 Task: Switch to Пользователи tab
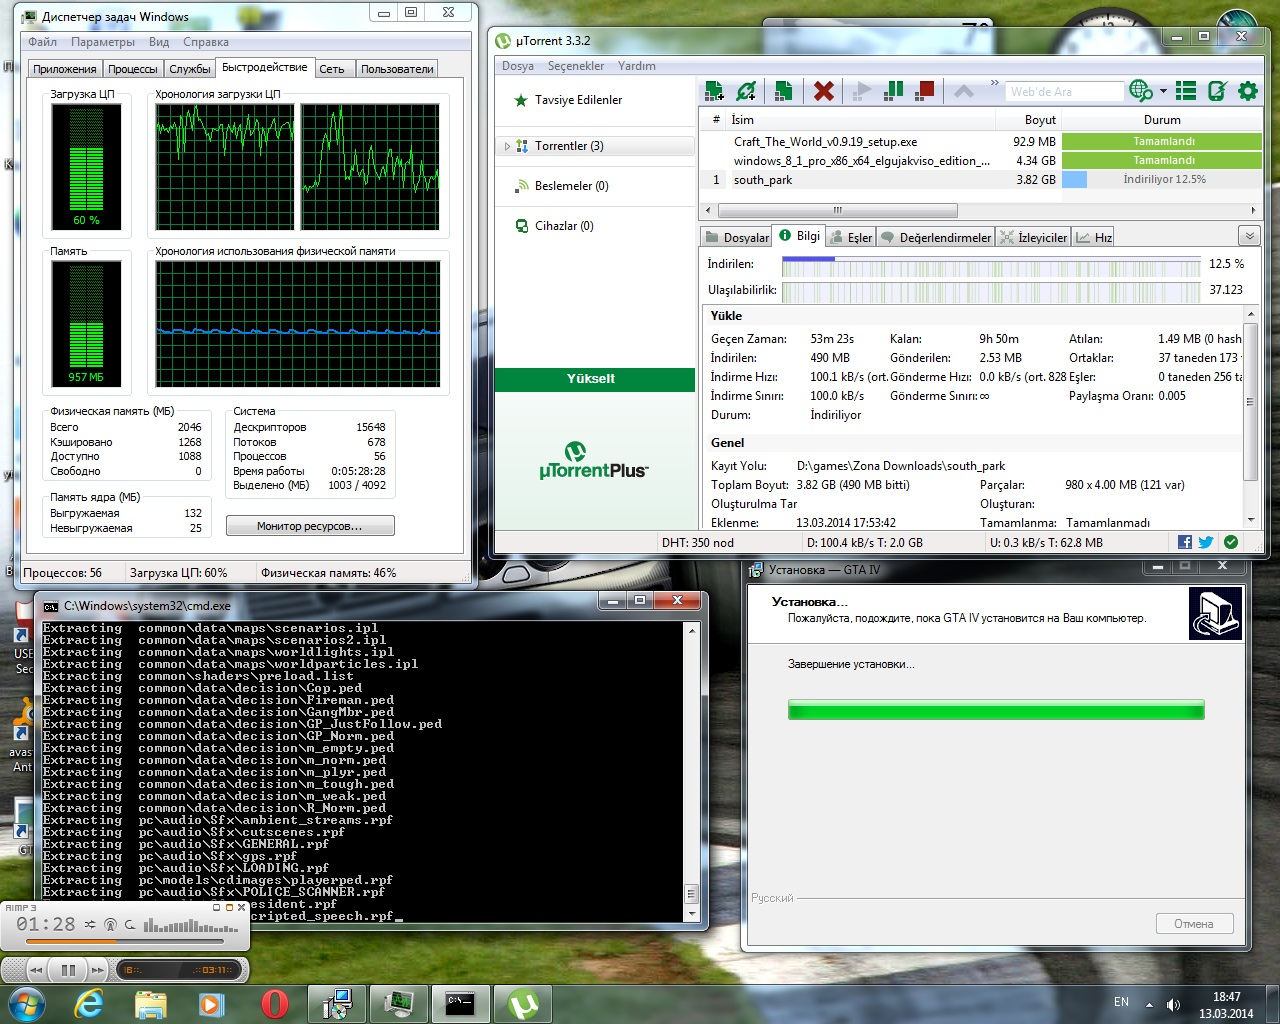(397, 69)
